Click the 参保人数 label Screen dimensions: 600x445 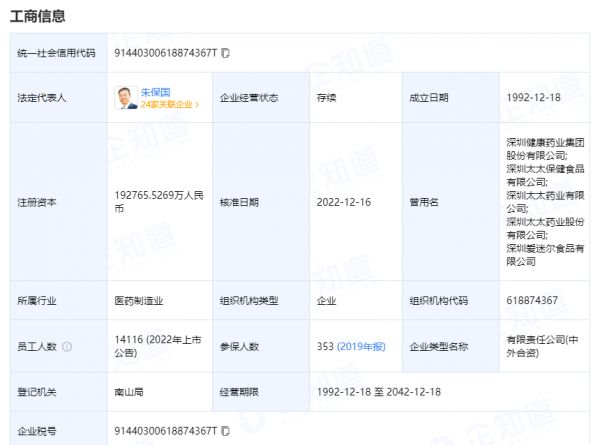(x=239, y=347)
